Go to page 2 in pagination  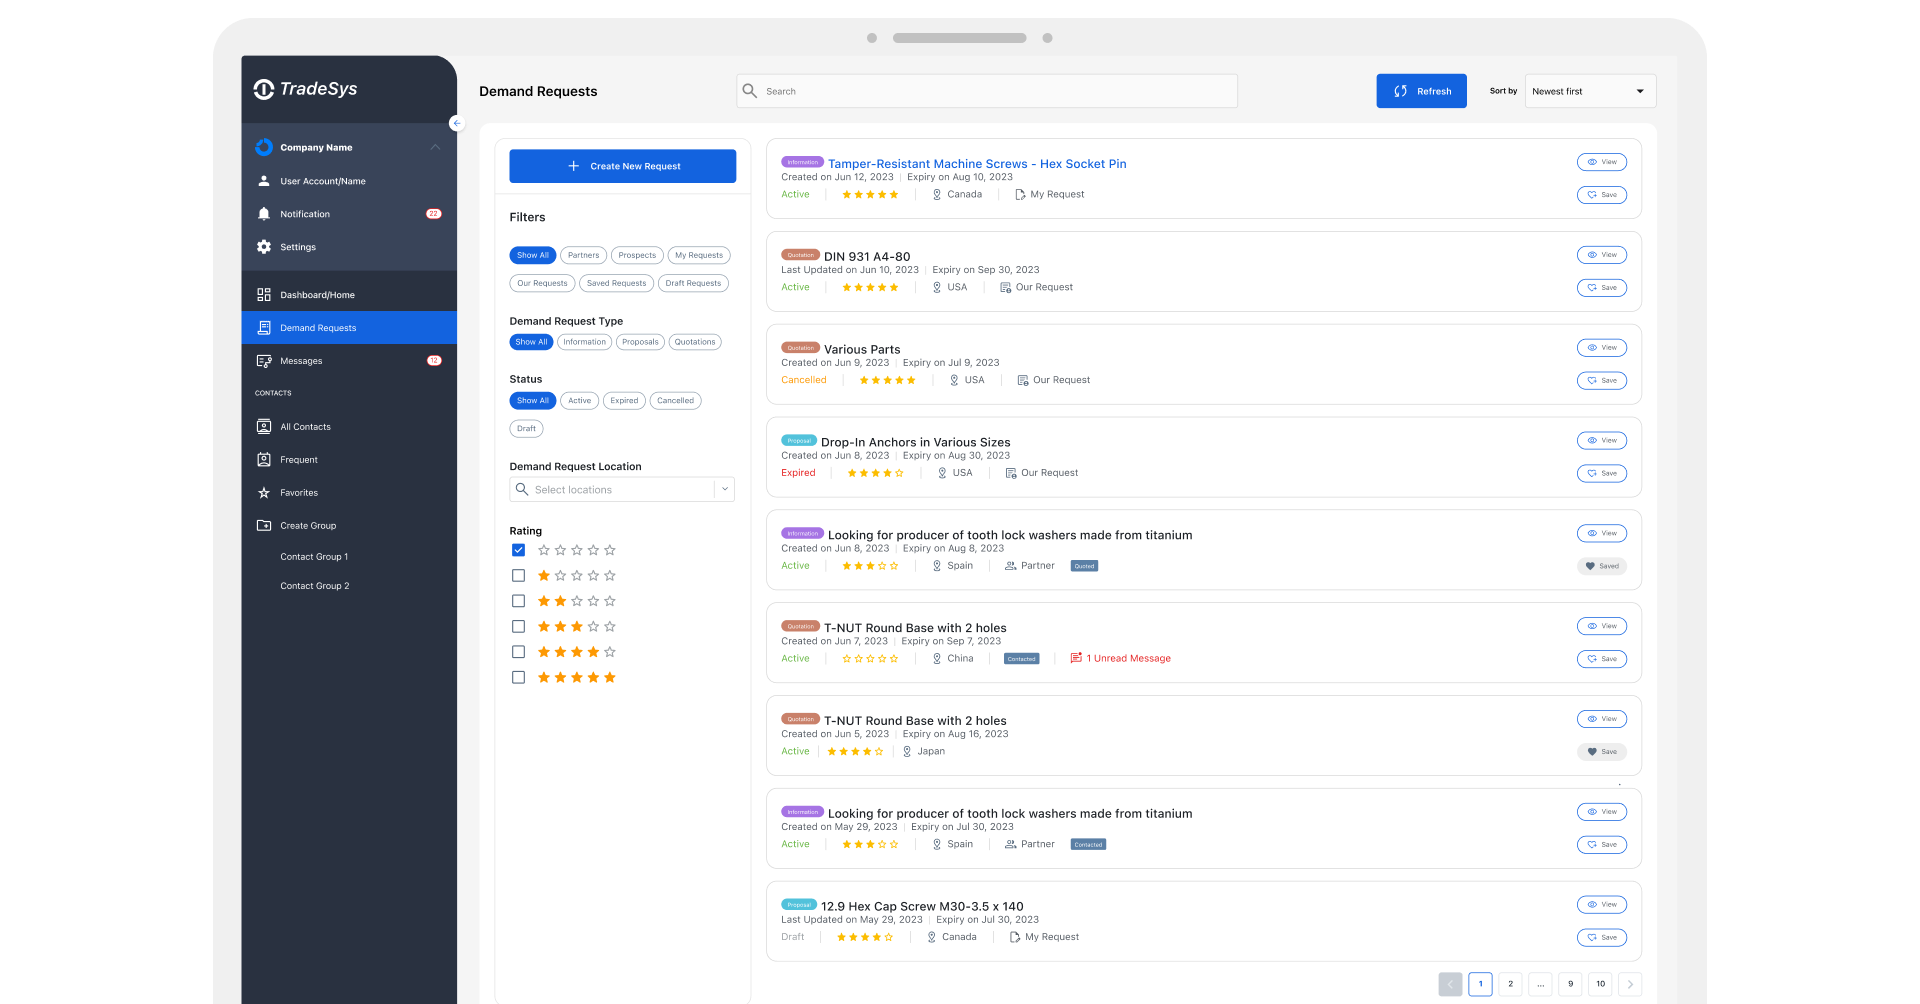point(1510,984)
